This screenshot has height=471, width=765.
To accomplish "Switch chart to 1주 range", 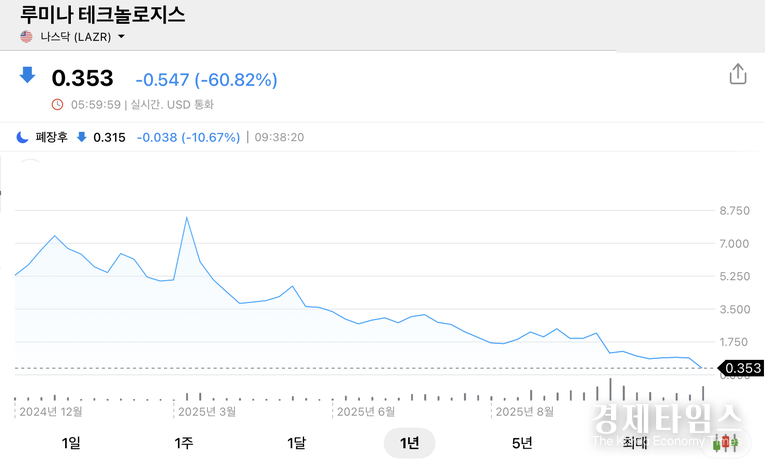I will click(183, 443).
